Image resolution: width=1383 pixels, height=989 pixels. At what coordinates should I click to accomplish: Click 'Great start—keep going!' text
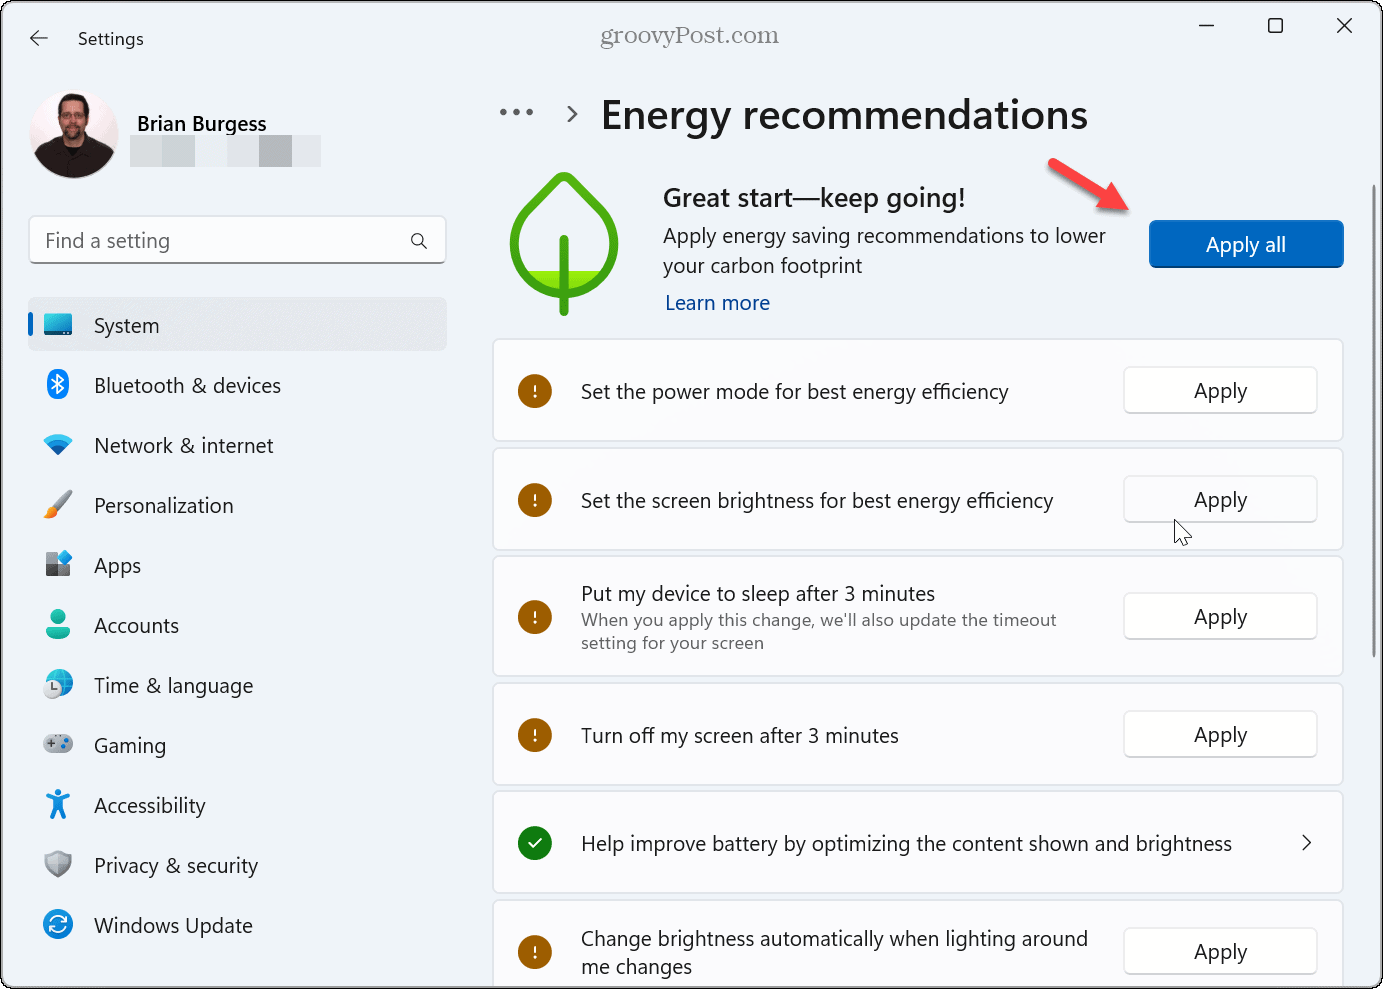click(x=814, y=197)
